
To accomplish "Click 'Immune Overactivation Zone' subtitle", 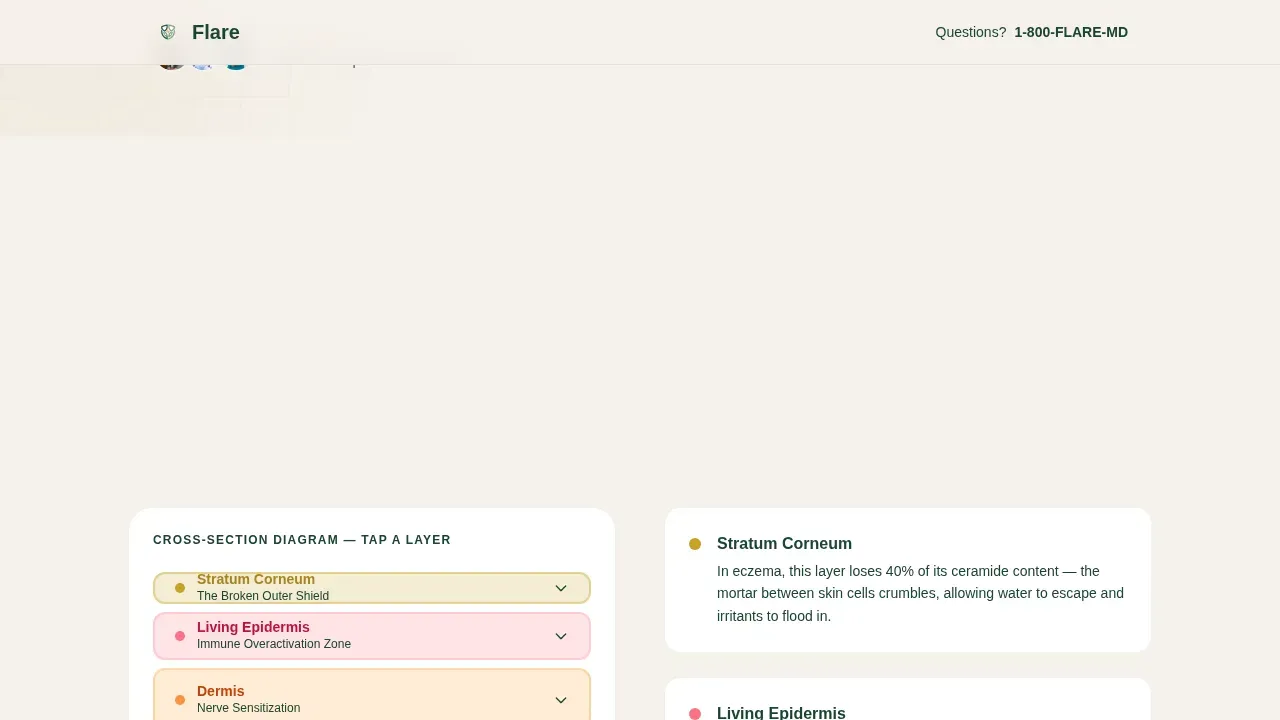I will tap(274, 644).
